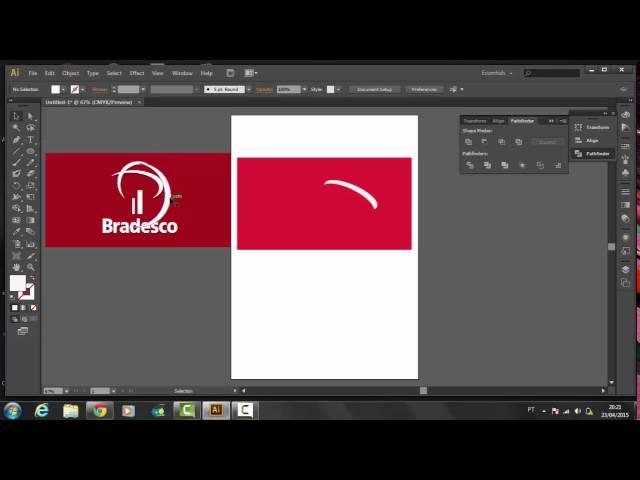Click the Divide pathfinder icon

point(470,165)
